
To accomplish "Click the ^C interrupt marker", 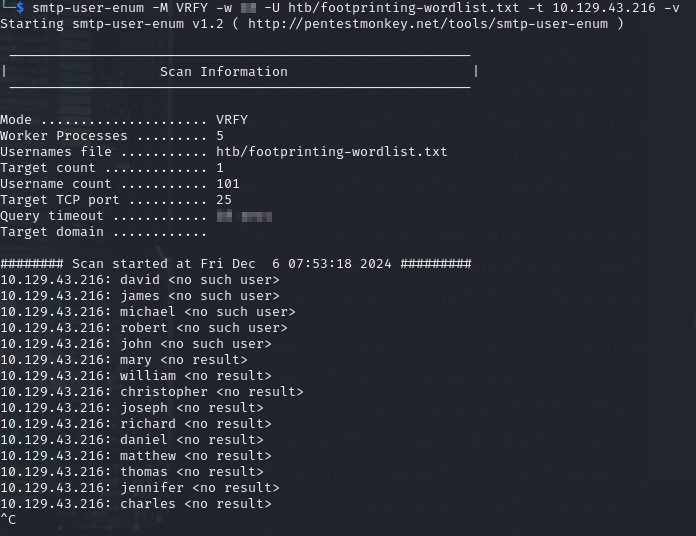I will click(x=8, y=519).
